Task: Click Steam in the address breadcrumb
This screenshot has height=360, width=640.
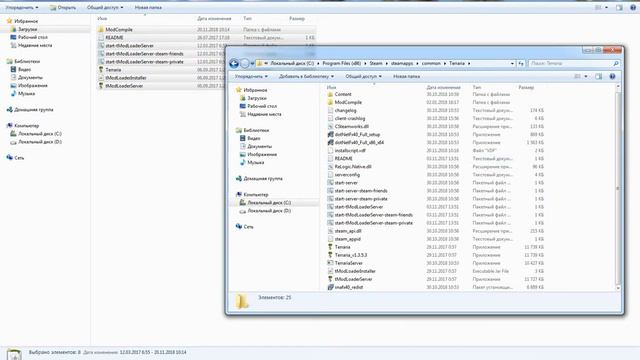Action: coord(376,63)
